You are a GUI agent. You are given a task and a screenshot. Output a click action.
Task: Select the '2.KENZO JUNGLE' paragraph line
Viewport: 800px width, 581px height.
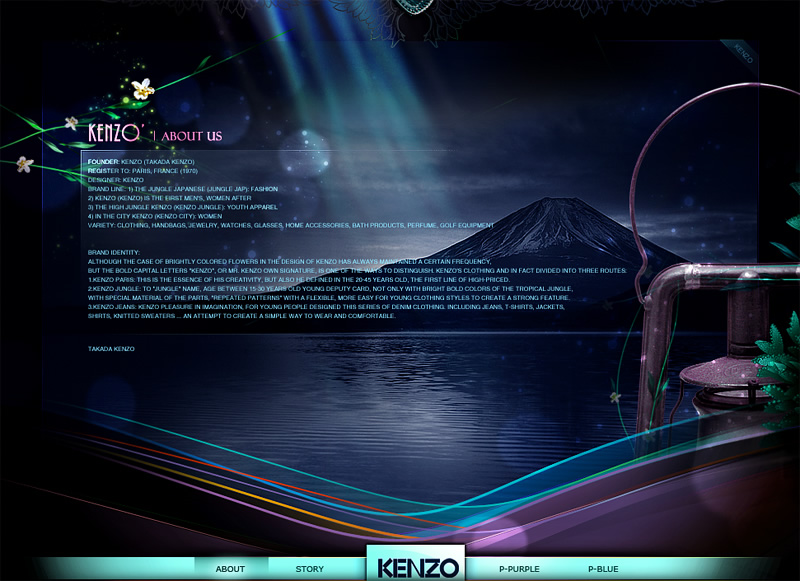[x=330, y=289]
